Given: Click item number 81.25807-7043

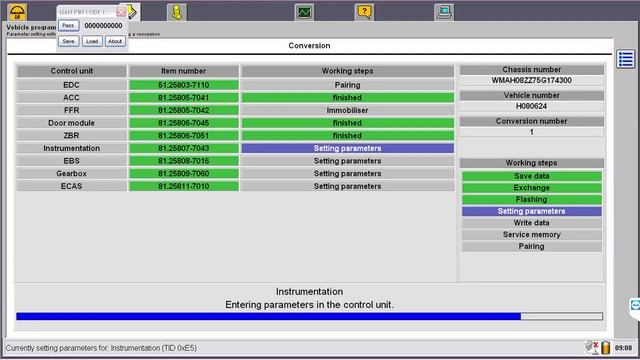Looking at the screenshot, I should point(184,148).
